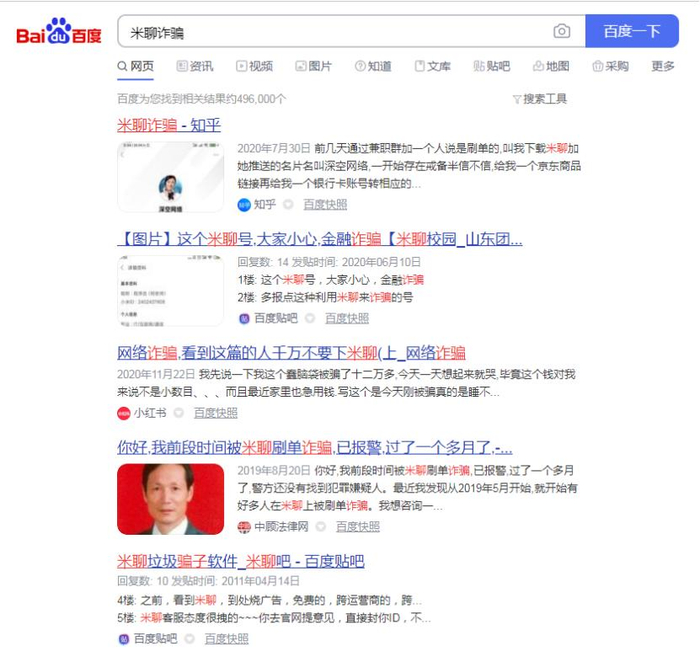Viewport: 700px width, 662px height.
Task: Click the 小红书 source icon
Action: 123,413
